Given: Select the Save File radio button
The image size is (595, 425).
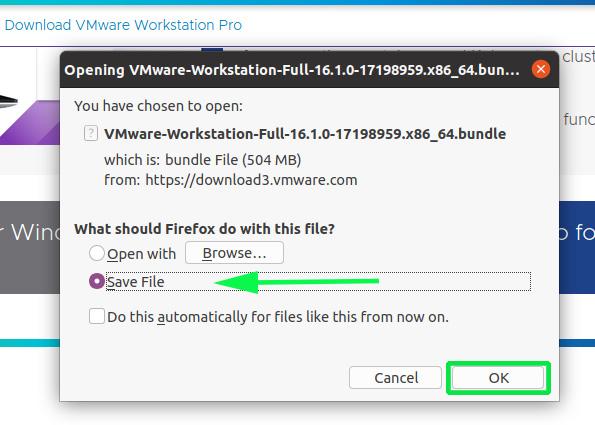Looking at the screenshot, I should pos(97,281).
